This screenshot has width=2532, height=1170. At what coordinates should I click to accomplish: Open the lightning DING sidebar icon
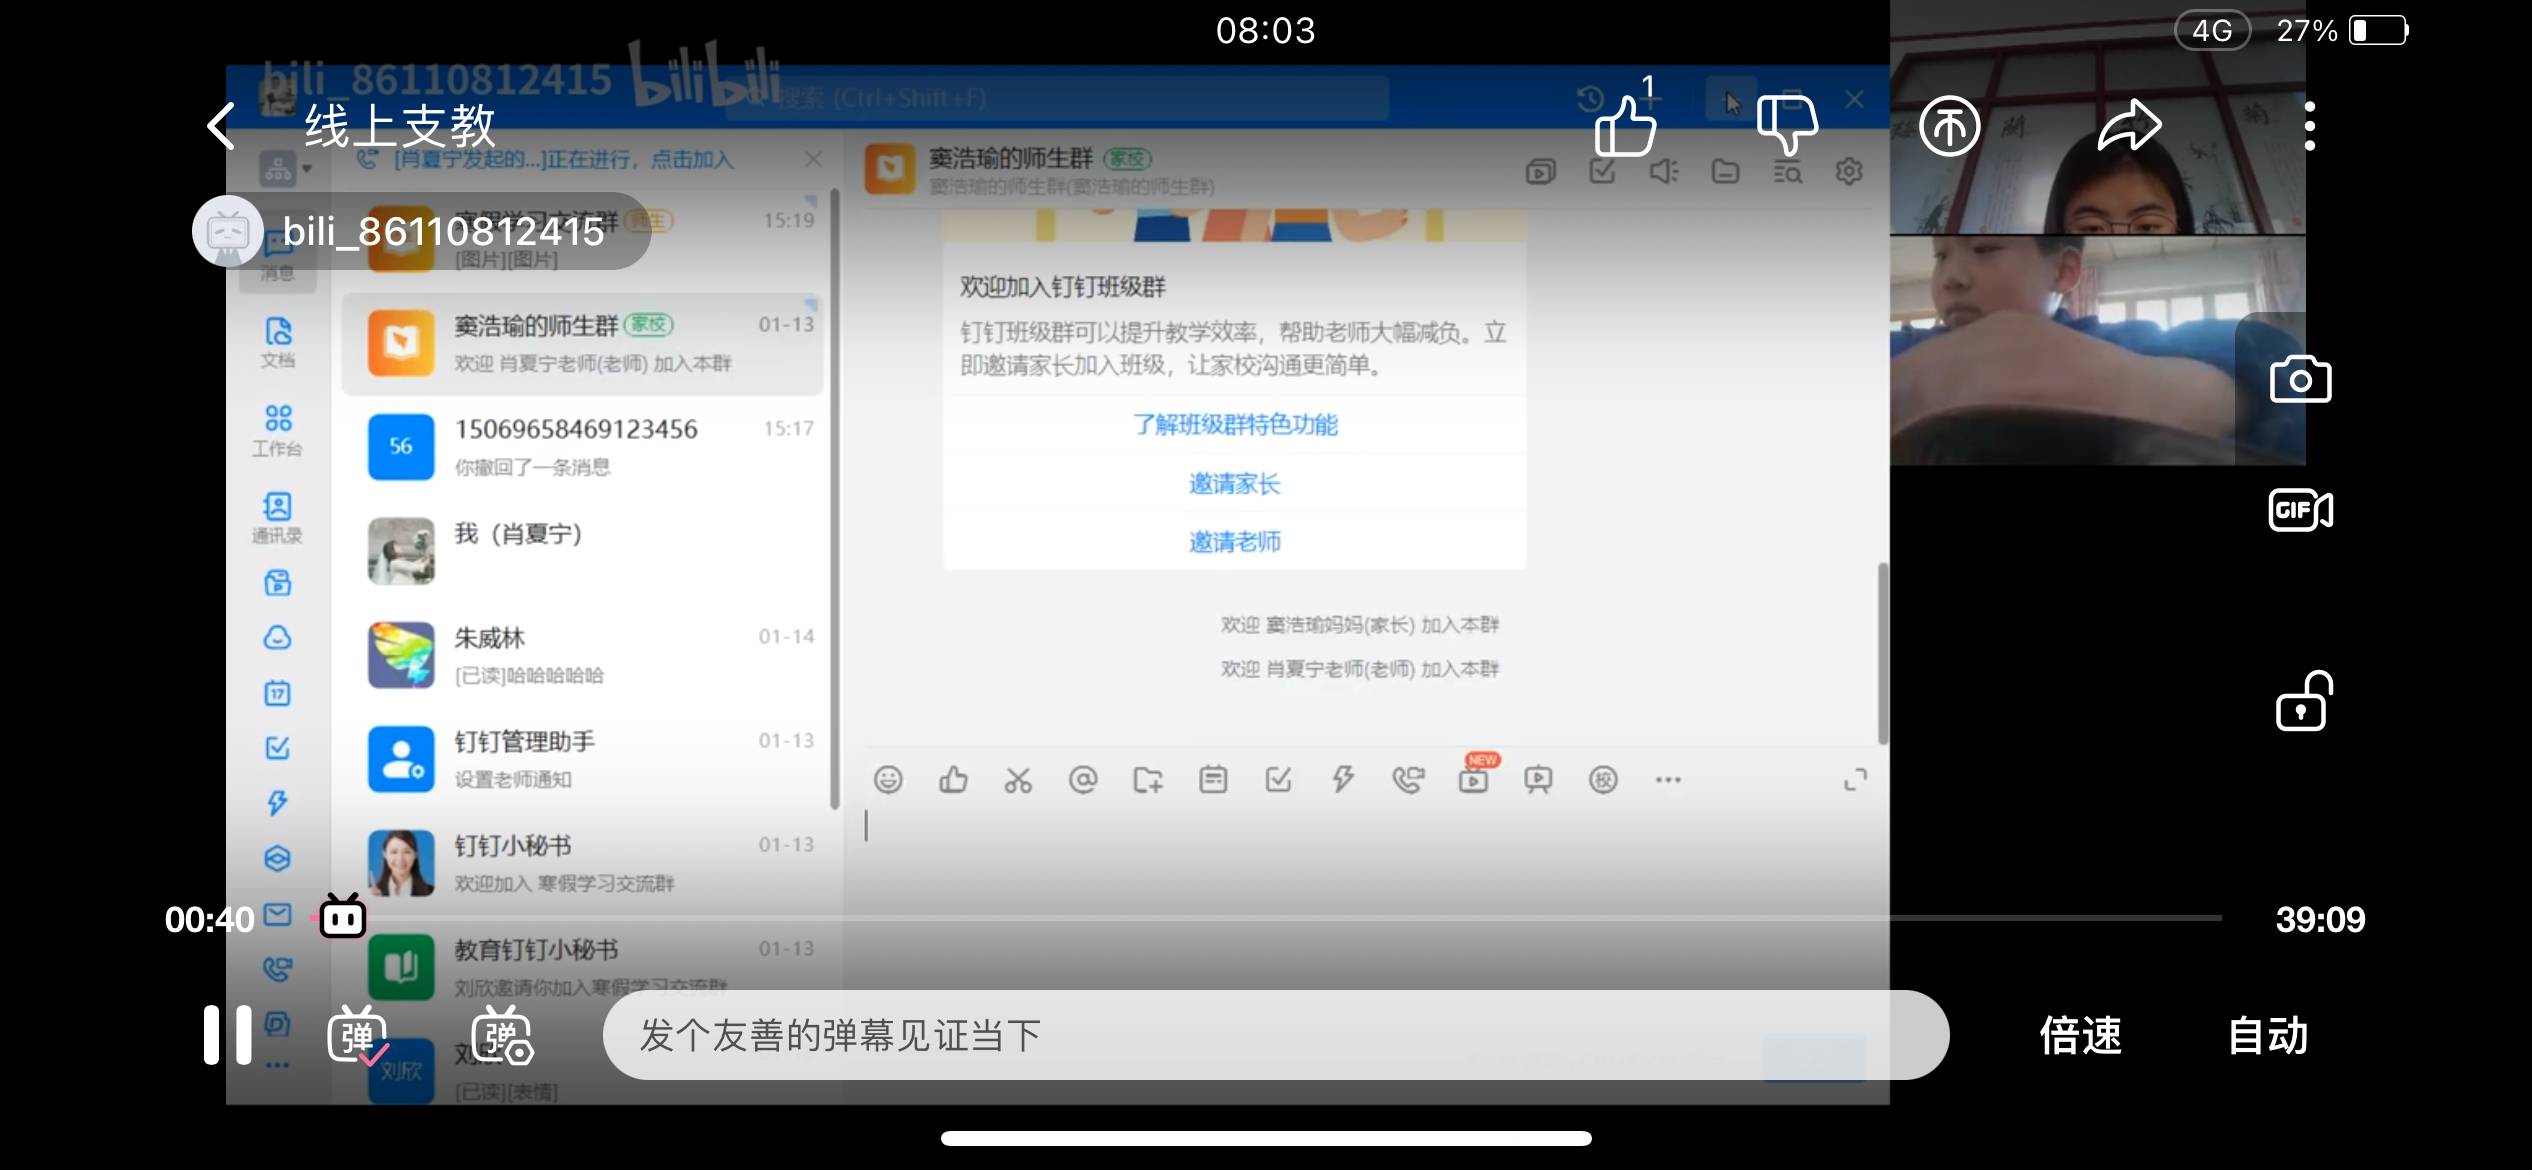click(278, 802)
